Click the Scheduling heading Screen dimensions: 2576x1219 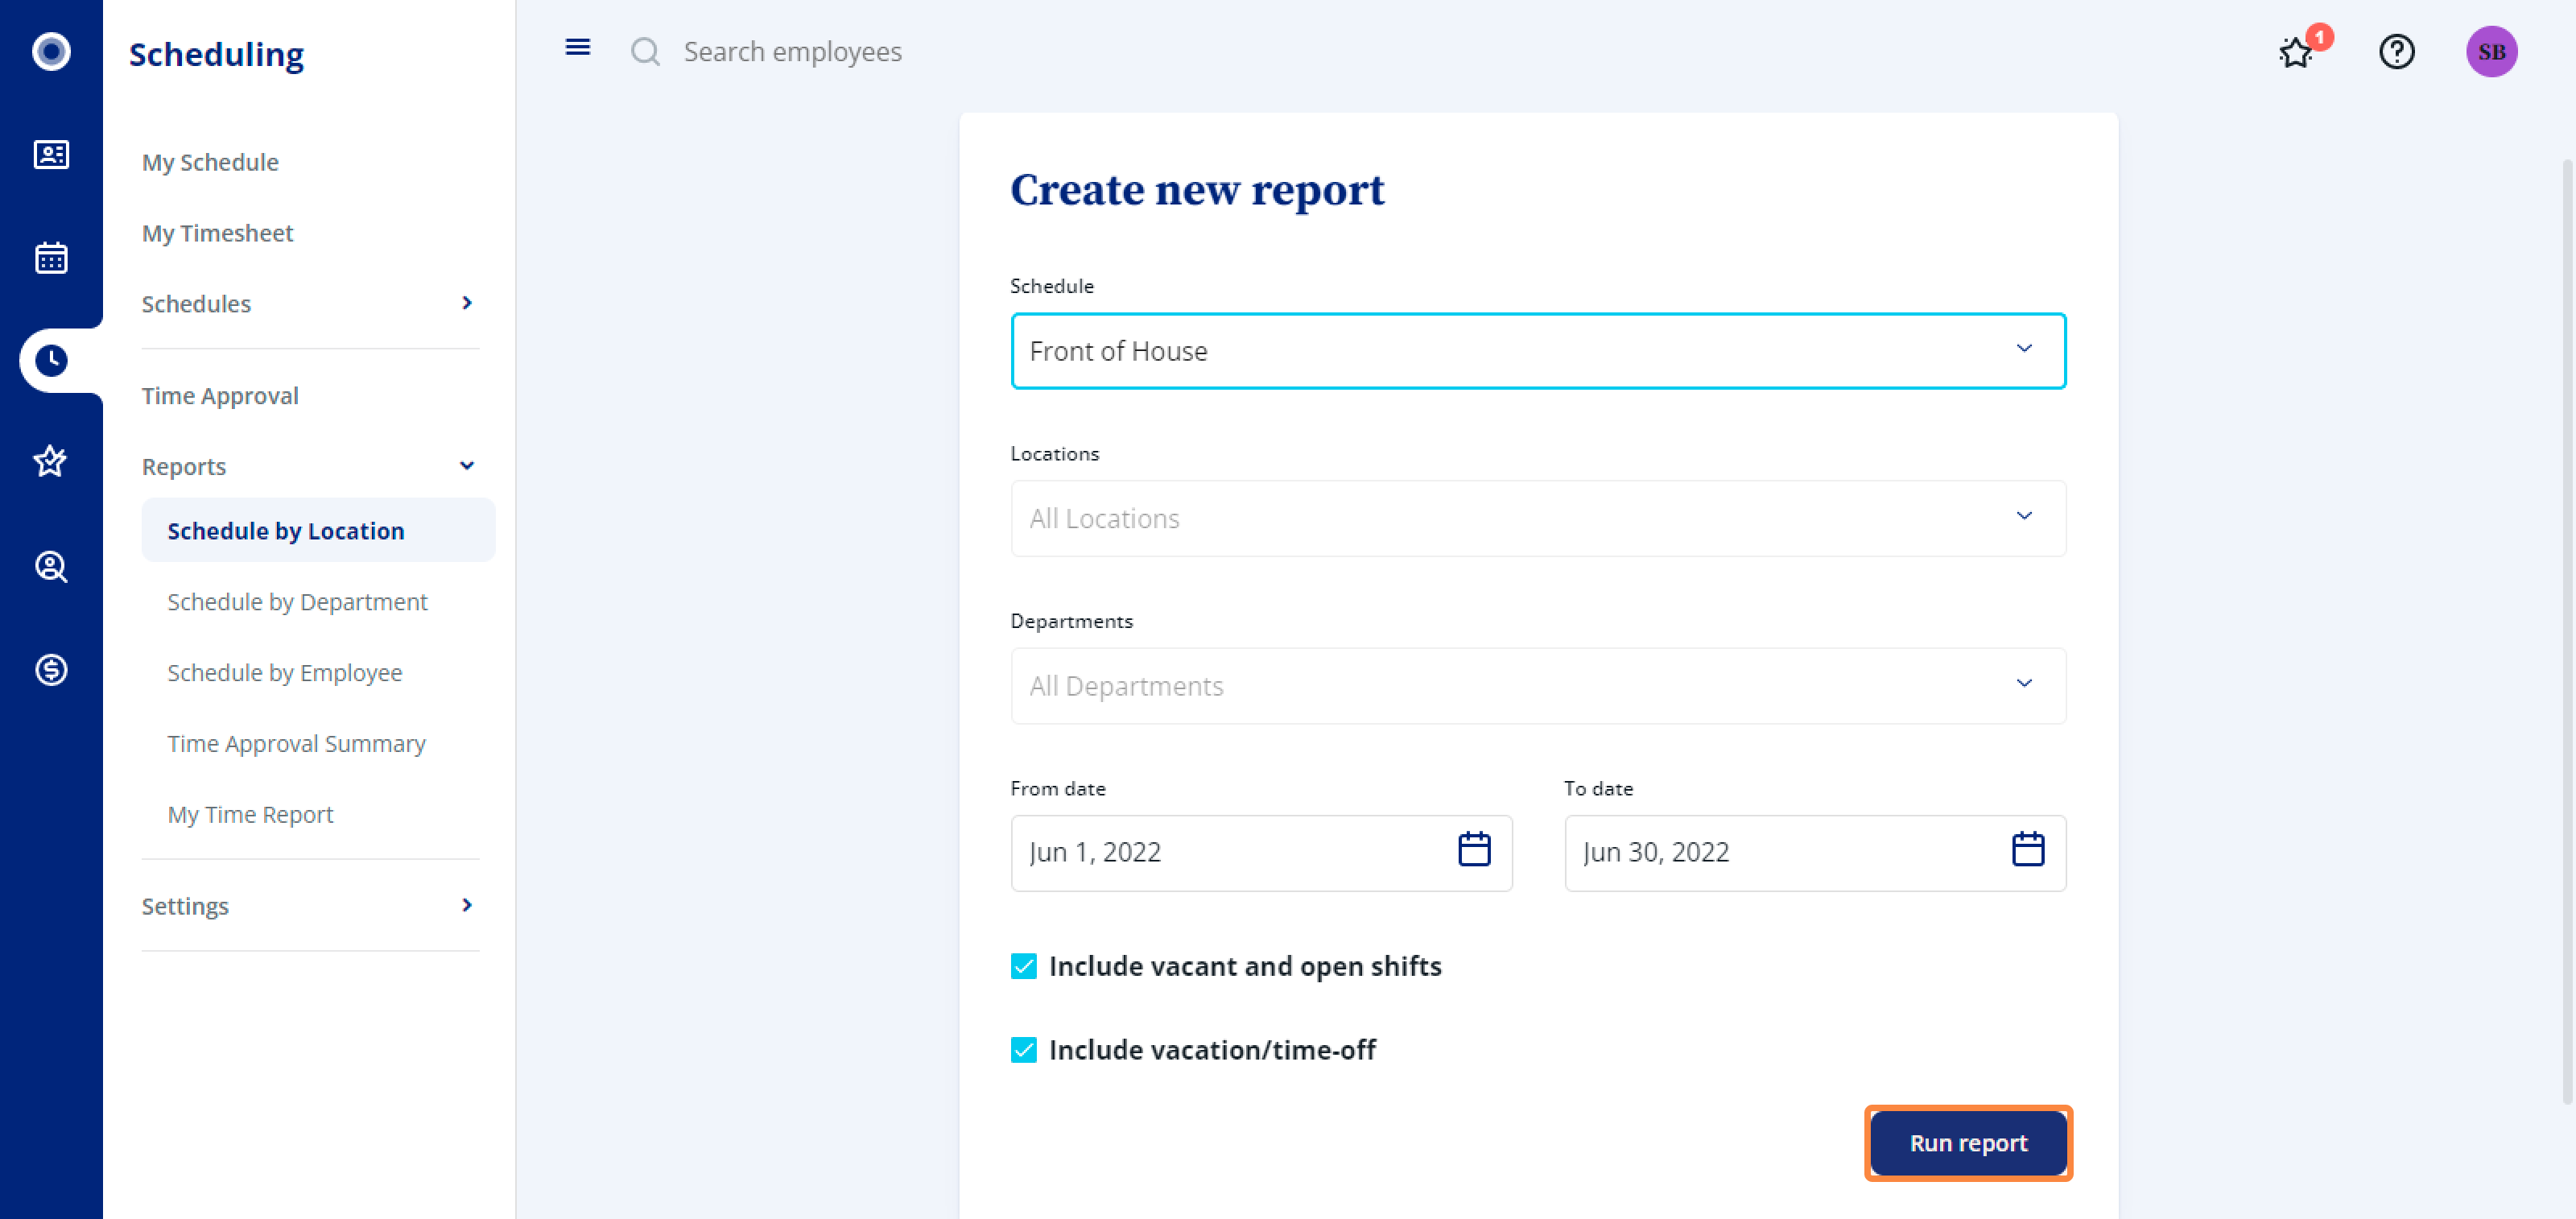click(x=216, y=54)
